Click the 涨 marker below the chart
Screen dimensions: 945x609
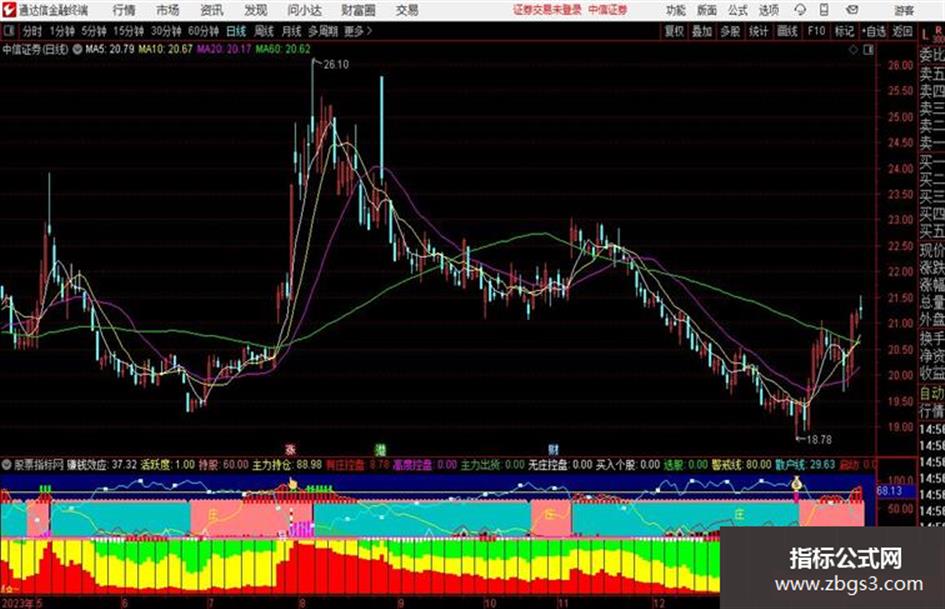tap(290, 450)
